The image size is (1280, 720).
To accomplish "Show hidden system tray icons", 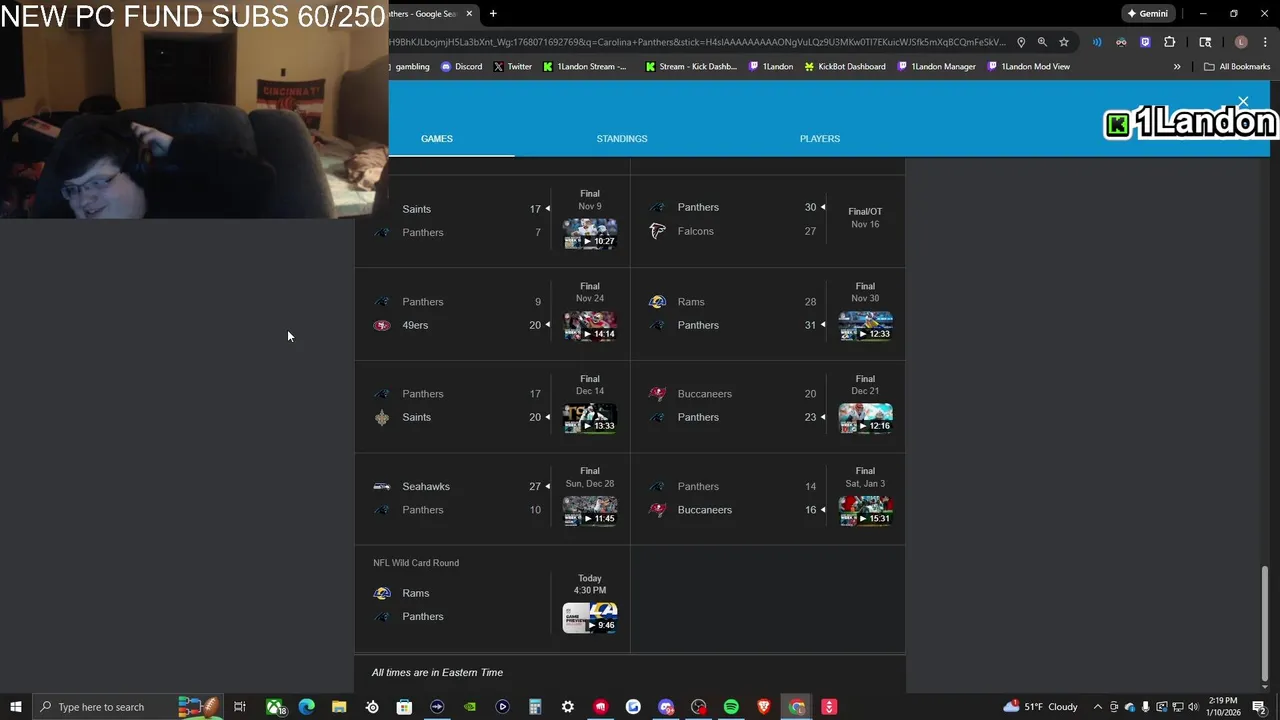I will (1098, 707).
